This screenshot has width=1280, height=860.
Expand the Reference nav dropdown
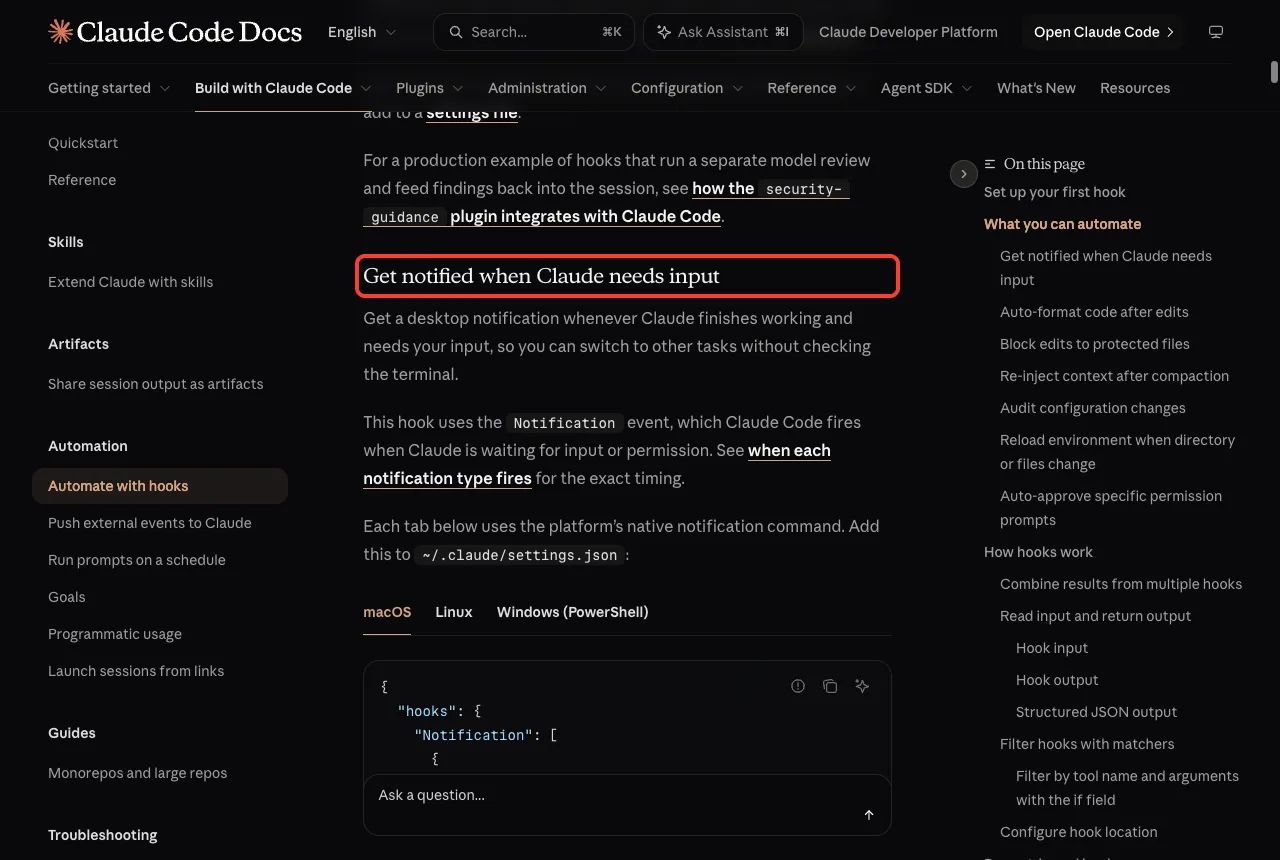812,88
